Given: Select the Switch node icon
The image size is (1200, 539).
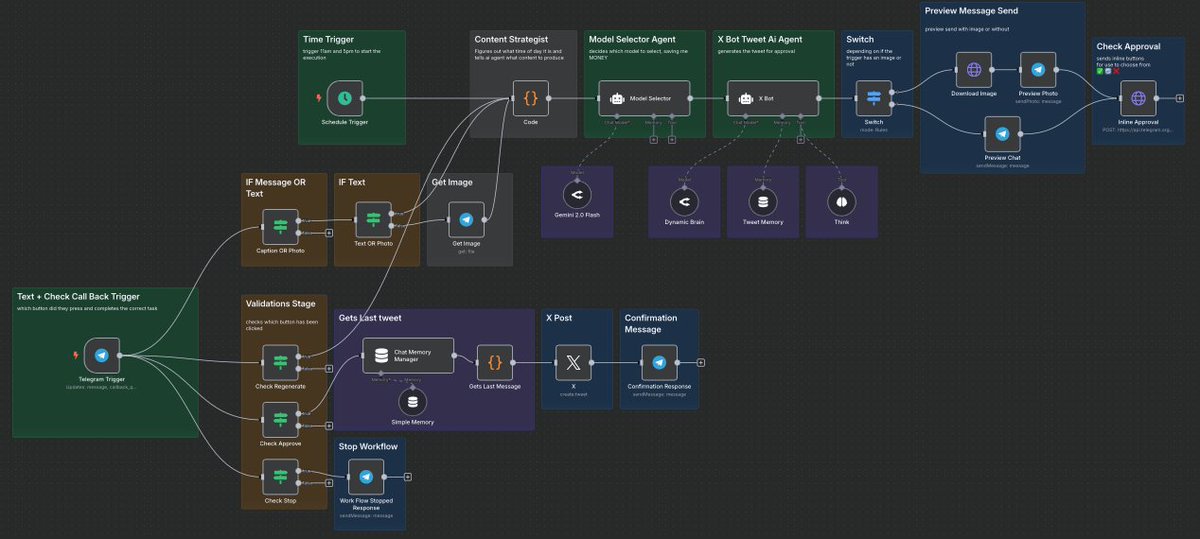Looking at the screenshot, I should [873, 98].
